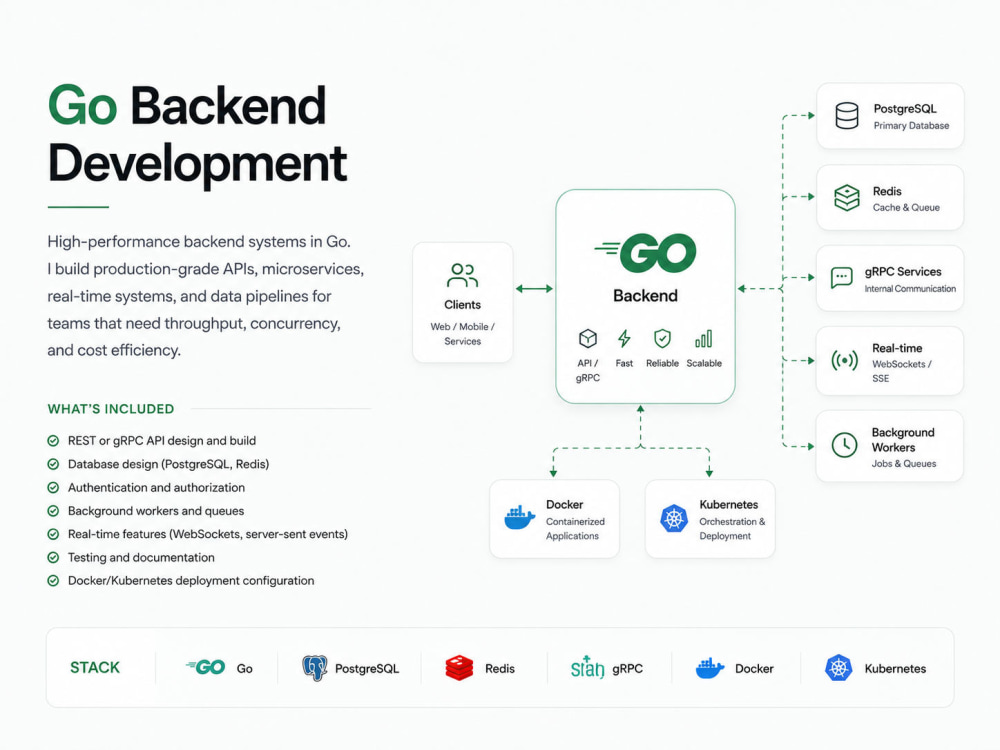Click the WHAT'S INCLUDED section heading
This screenshot has width=1000, height=750.
coord(111,409)
